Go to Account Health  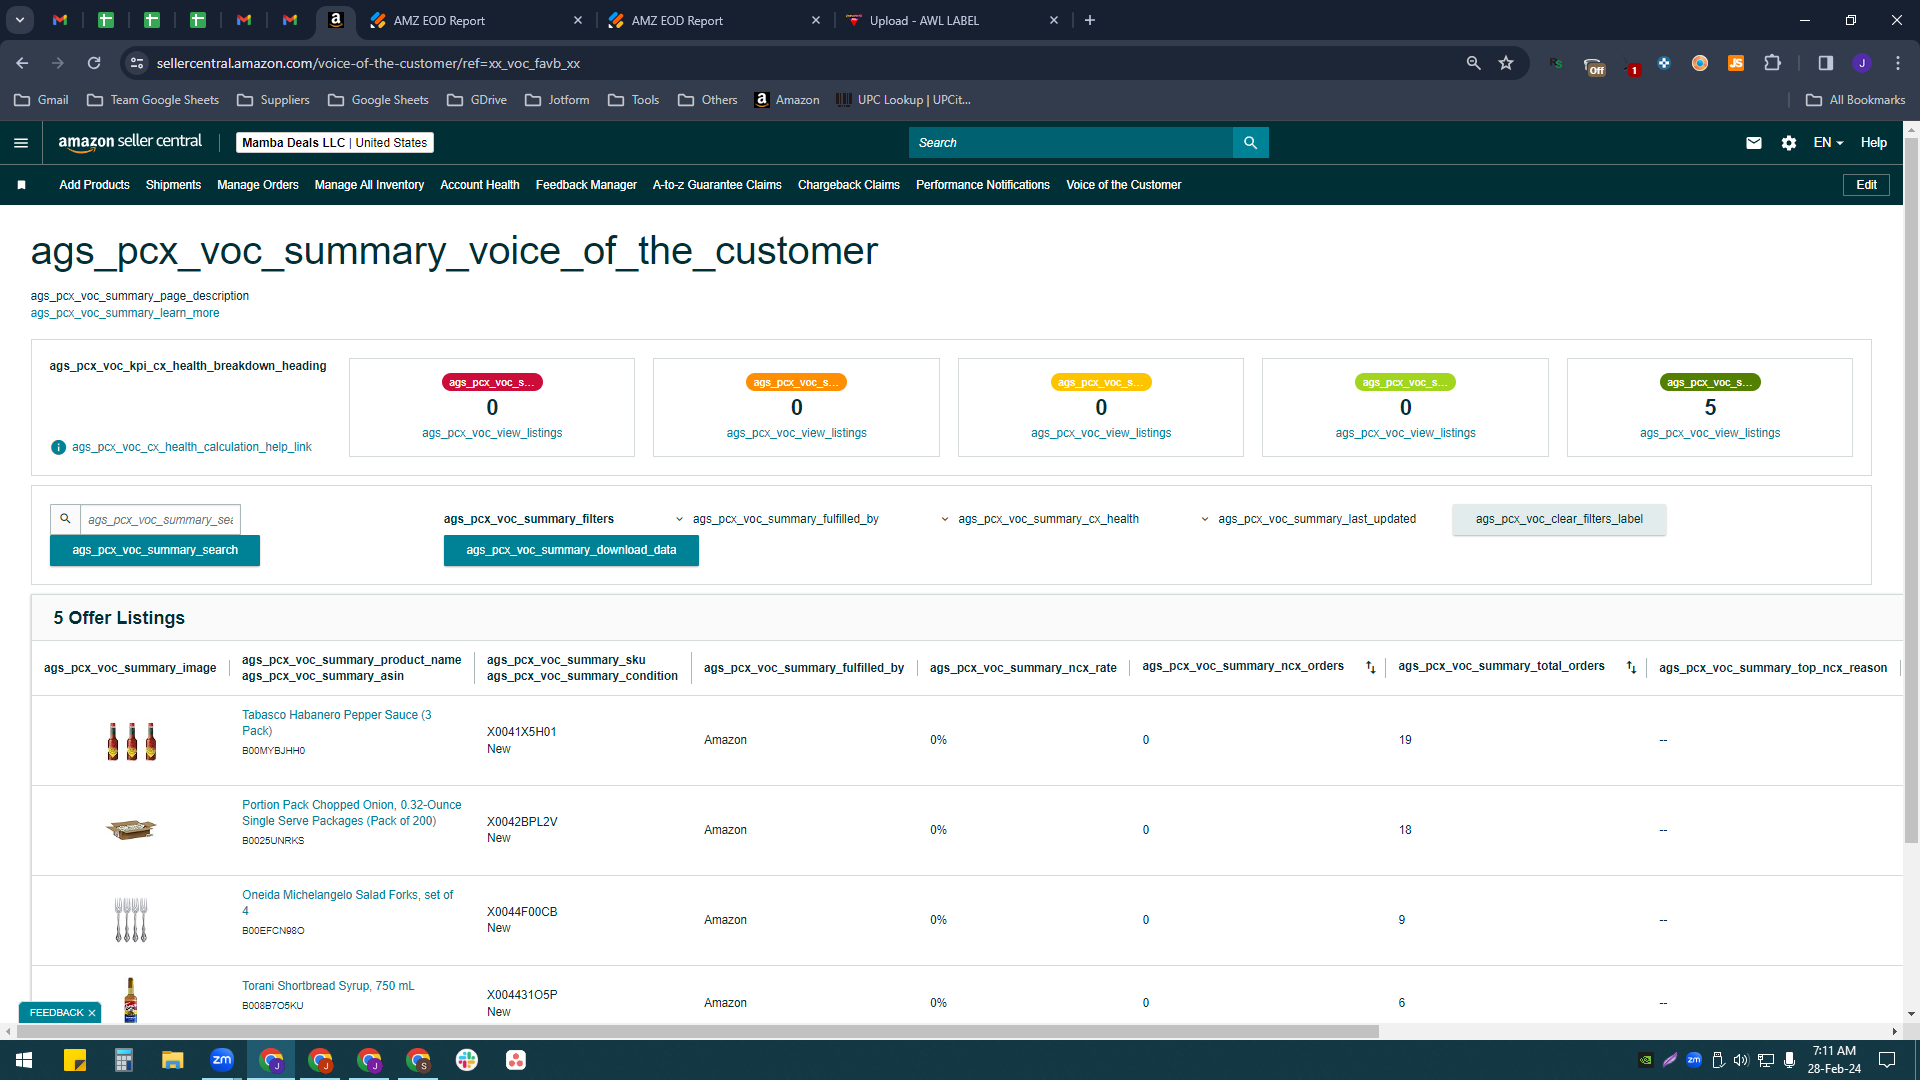point(480,185)
